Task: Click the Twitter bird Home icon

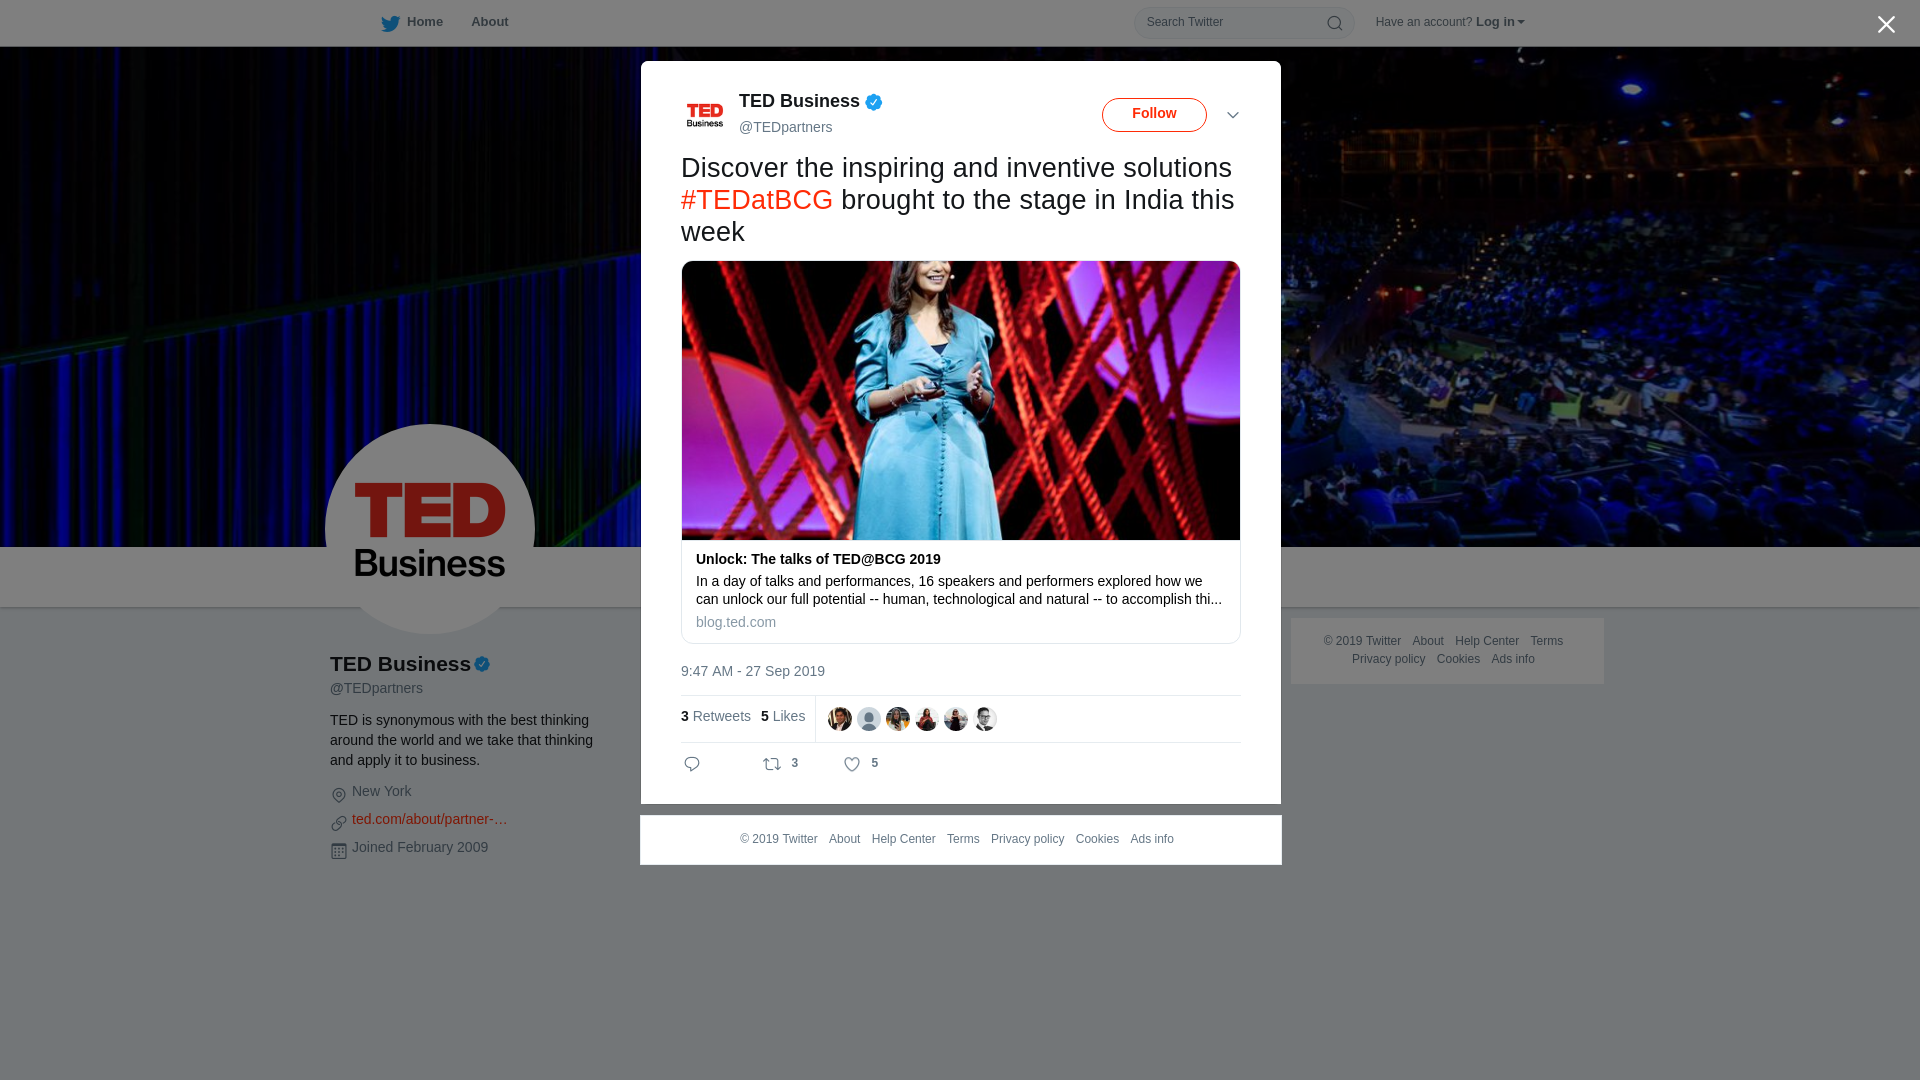Action: click(390, 23)
